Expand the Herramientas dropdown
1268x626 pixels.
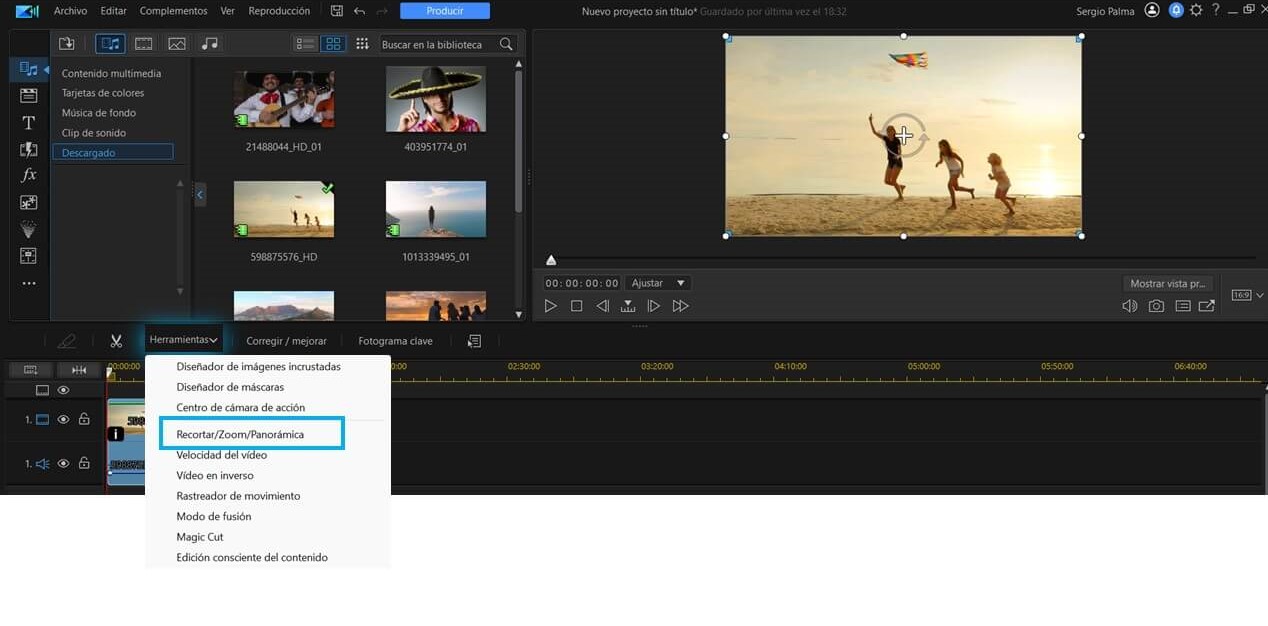[x=183, y=340]
